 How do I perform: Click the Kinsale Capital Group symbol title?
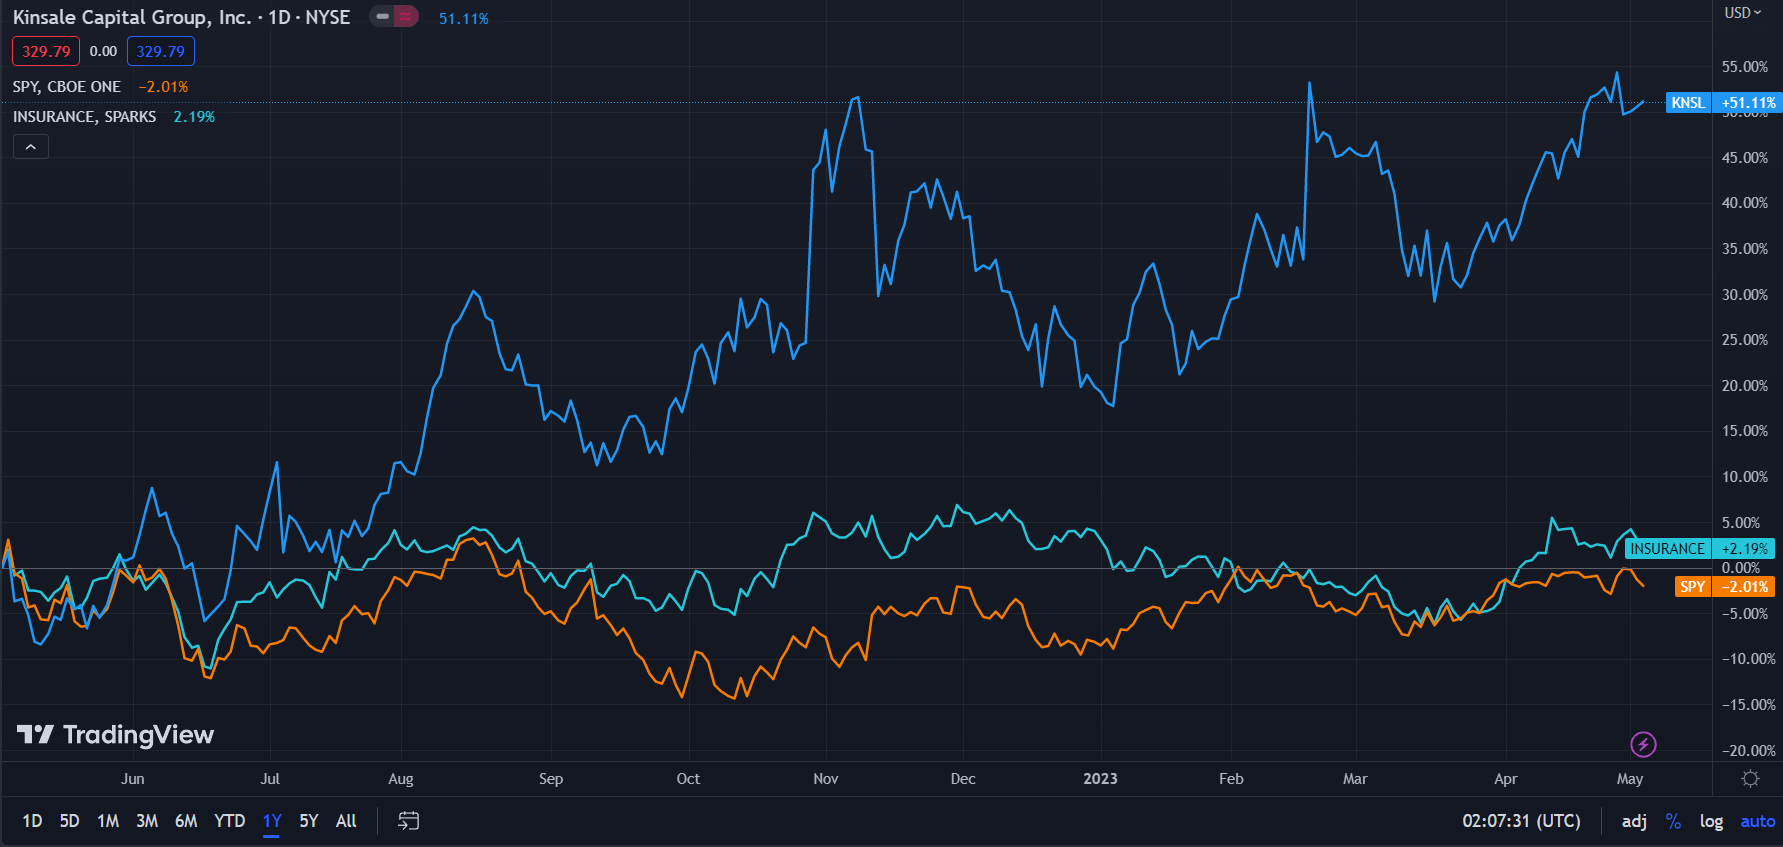coord(181,17)
